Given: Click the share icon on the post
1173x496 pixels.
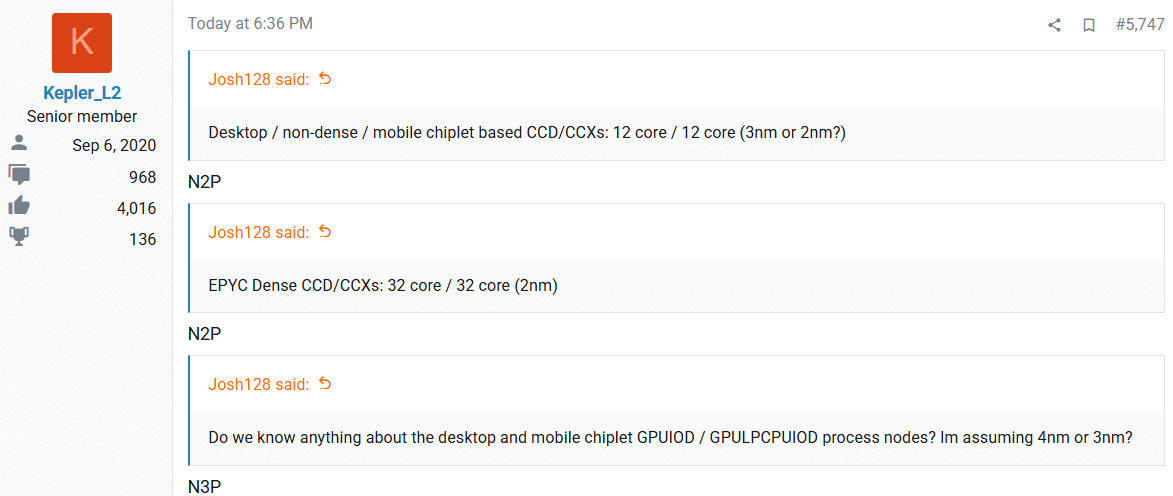Looking at the screenshot, I should click(x=1054, y=25).
